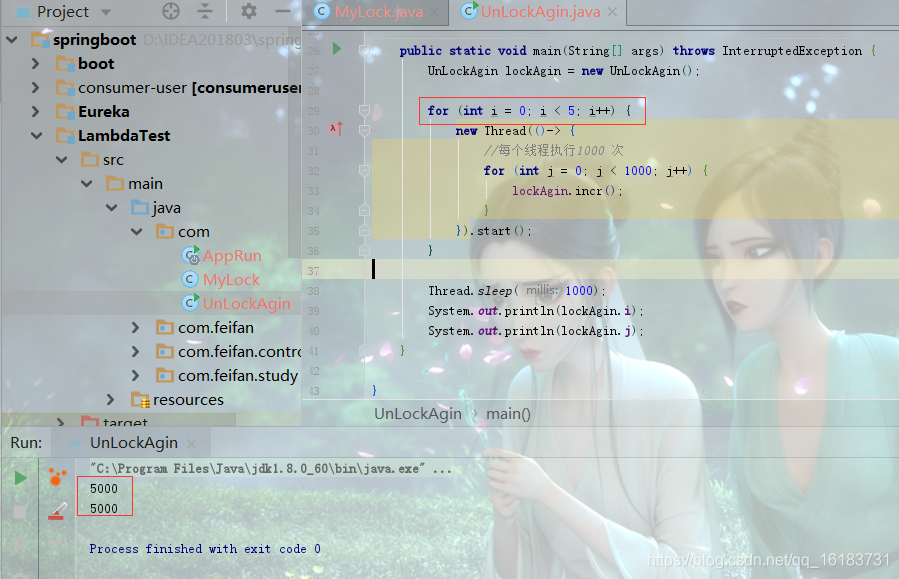Switch to the MyLock.java tab
Screen dimensions: 899x579
tap(378, 11)
